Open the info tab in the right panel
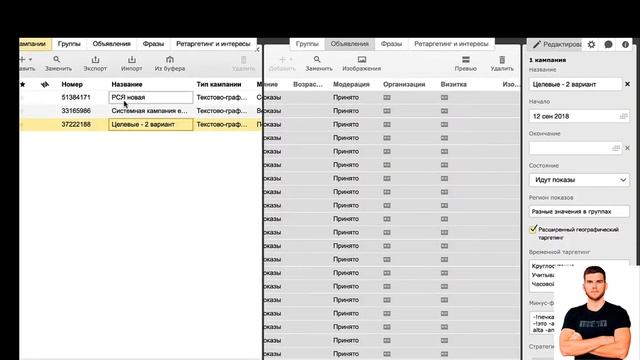This screenshot has width=640, height=360. pyautogui.click(x=625, y=44)
